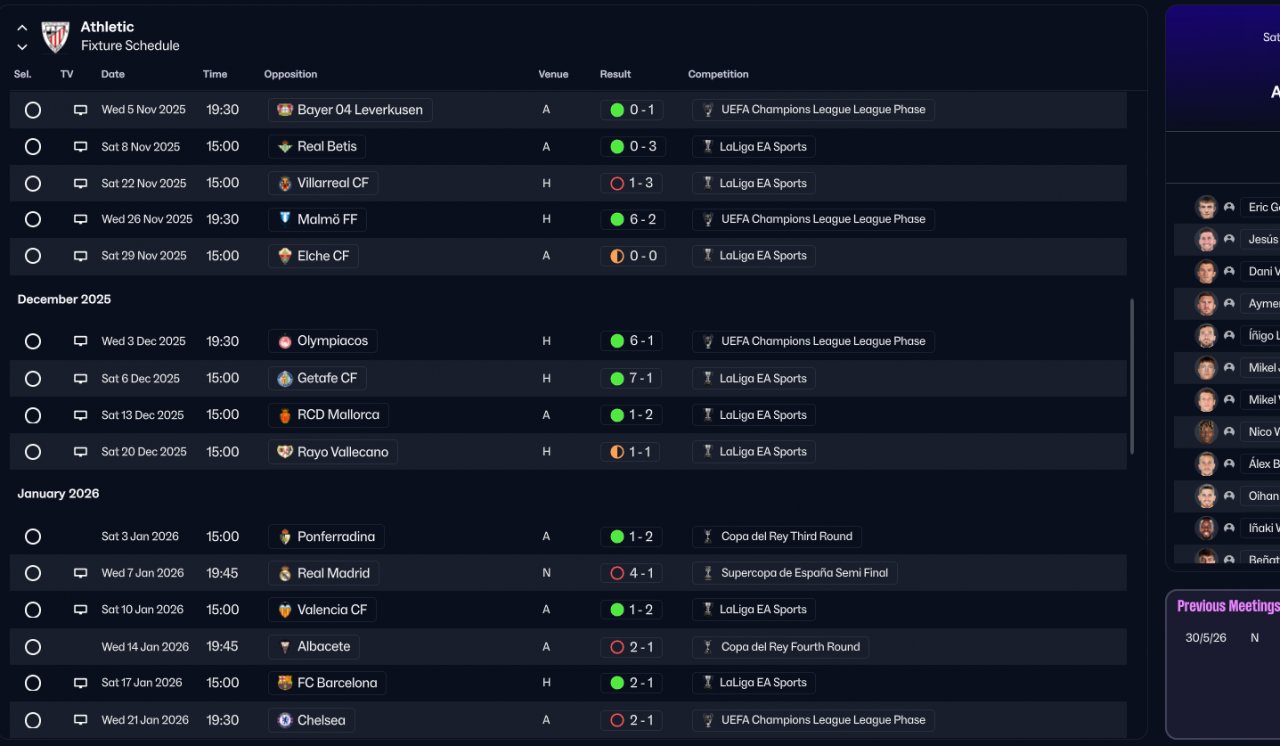Sort fixtures by Date column header

[113, 74]
